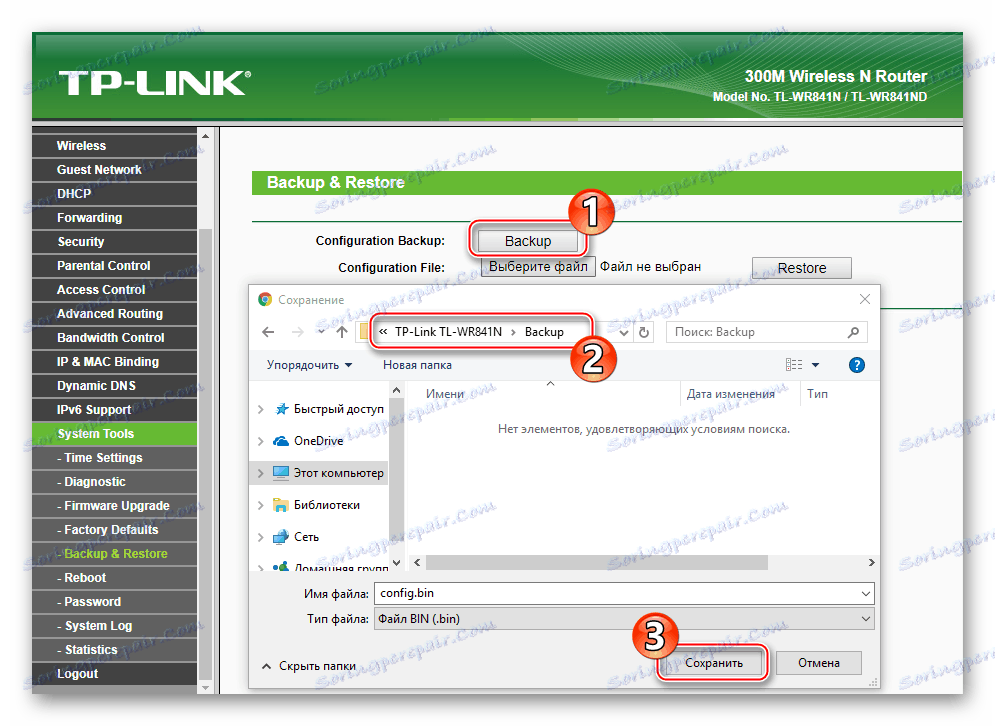Select the This PC monitor icon

[281, 473]
